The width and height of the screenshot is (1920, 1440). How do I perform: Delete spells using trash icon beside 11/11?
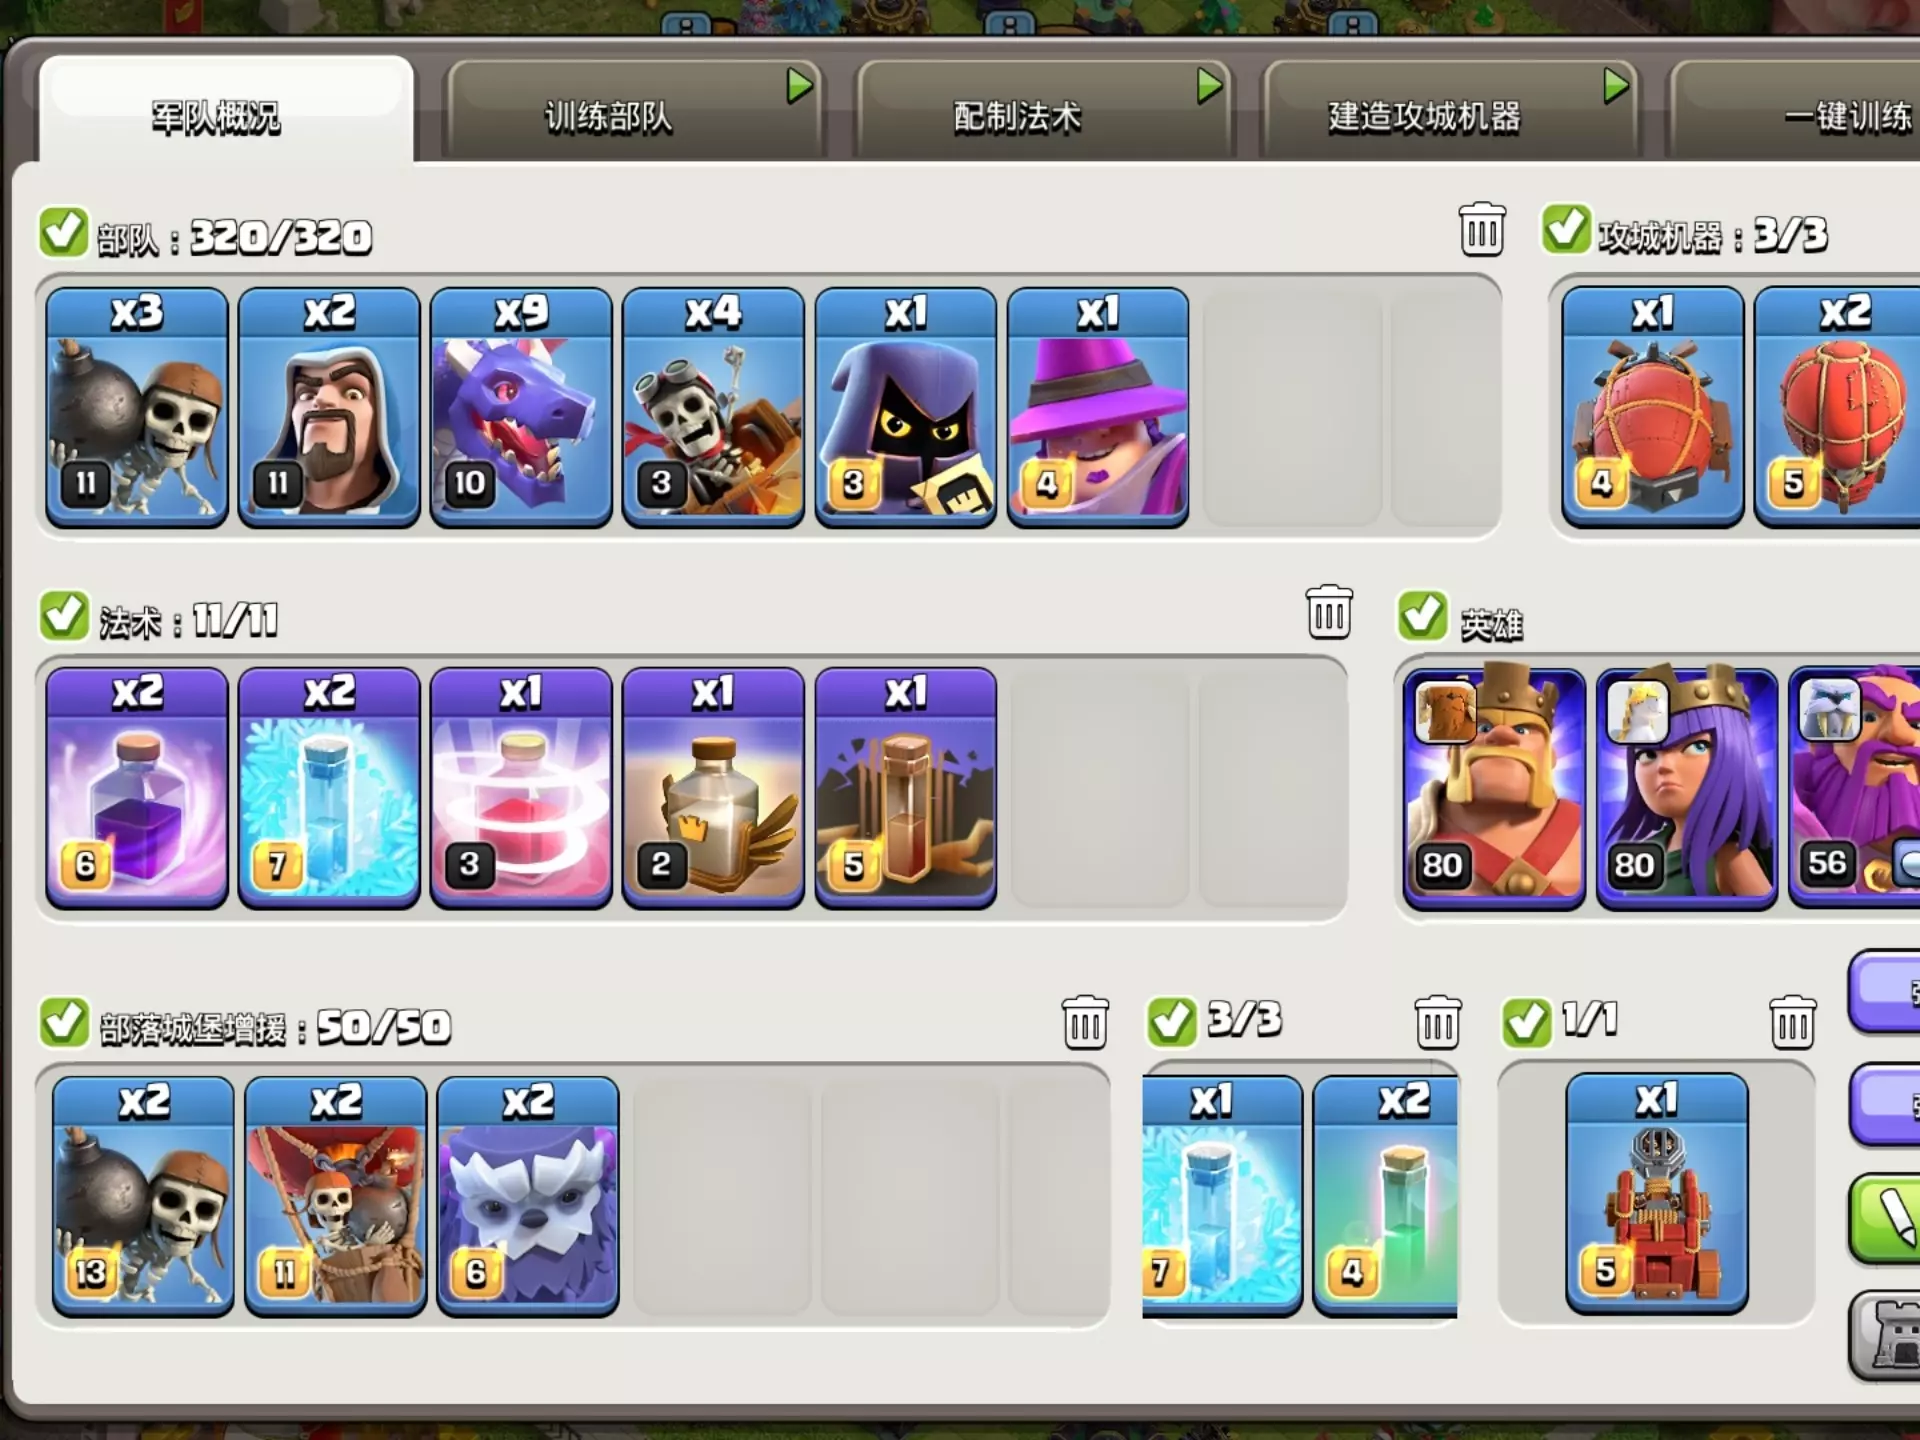coord(1329,612)
